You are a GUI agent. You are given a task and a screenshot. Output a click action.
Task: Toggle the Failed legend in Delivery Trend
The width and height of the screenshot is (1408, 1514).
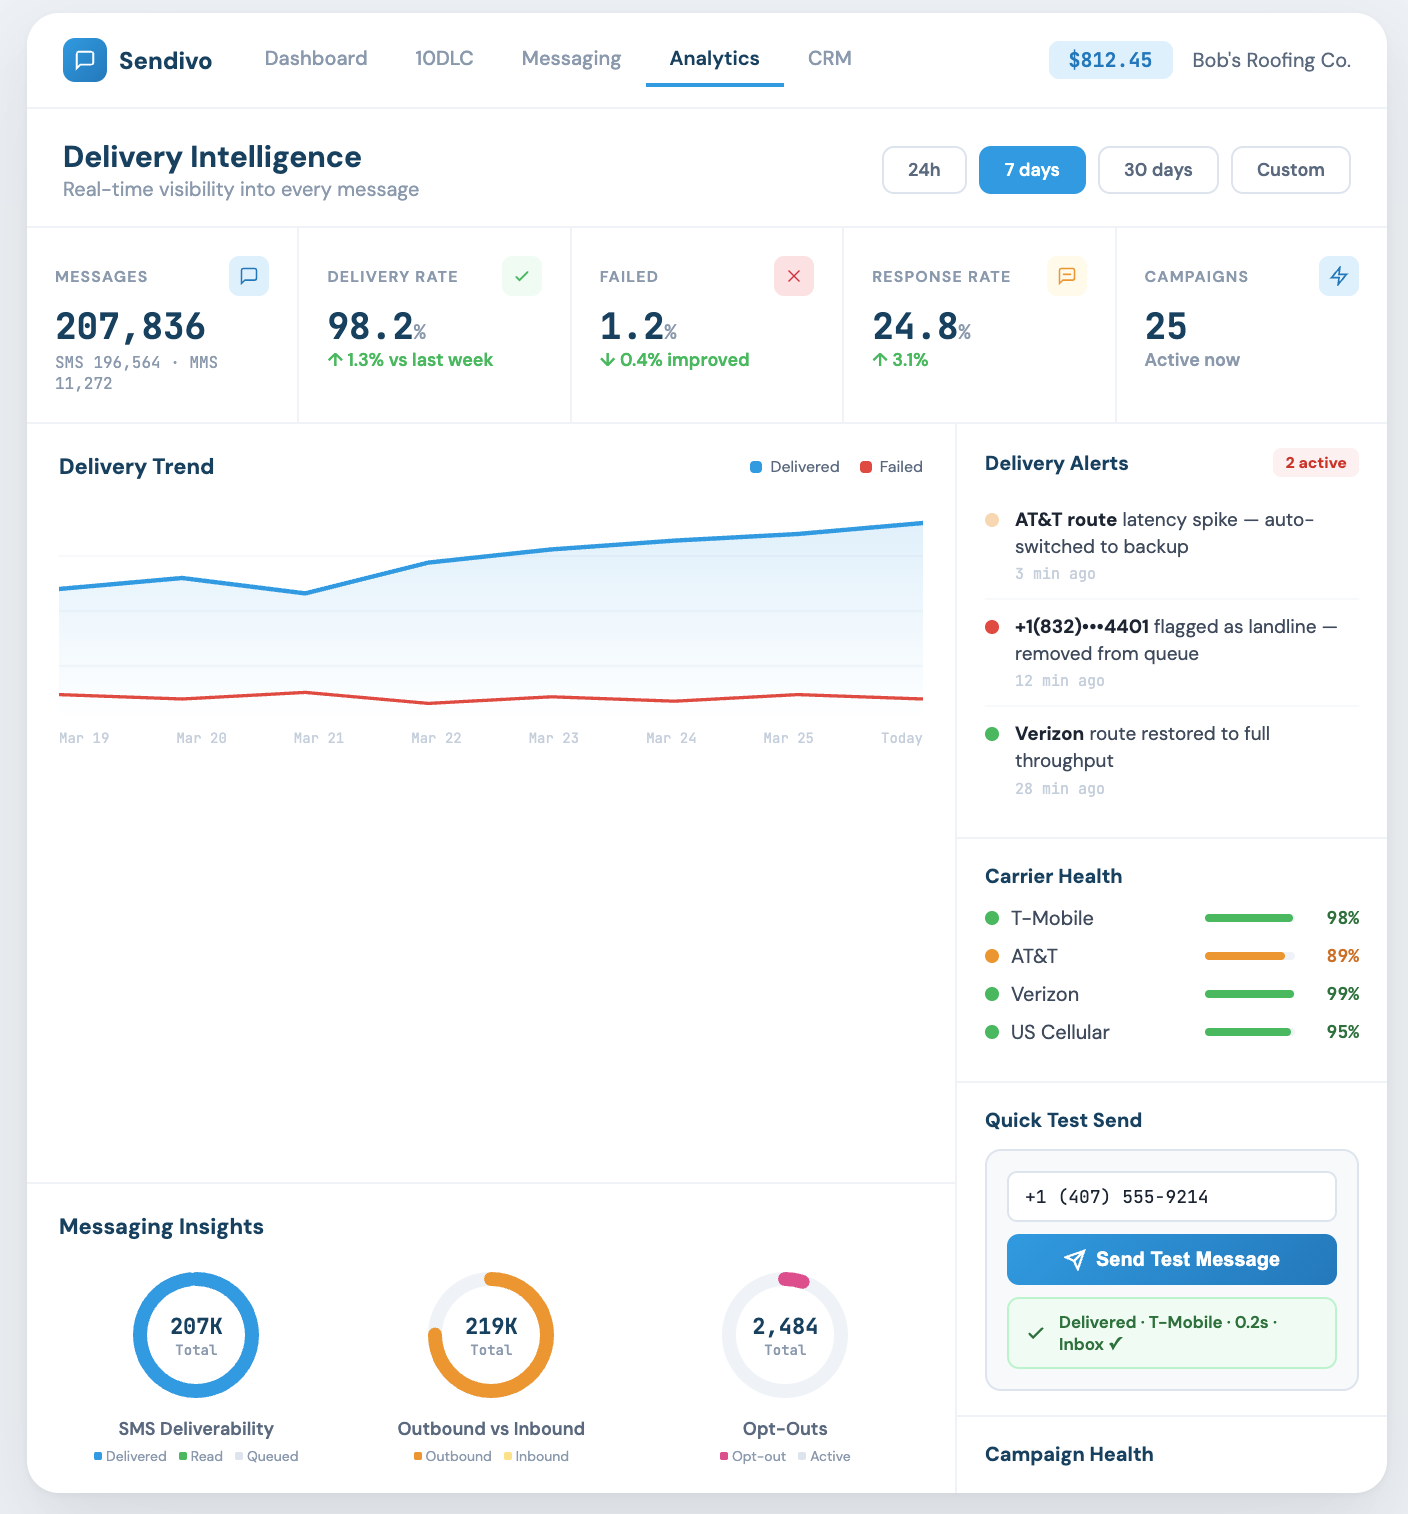890,466
